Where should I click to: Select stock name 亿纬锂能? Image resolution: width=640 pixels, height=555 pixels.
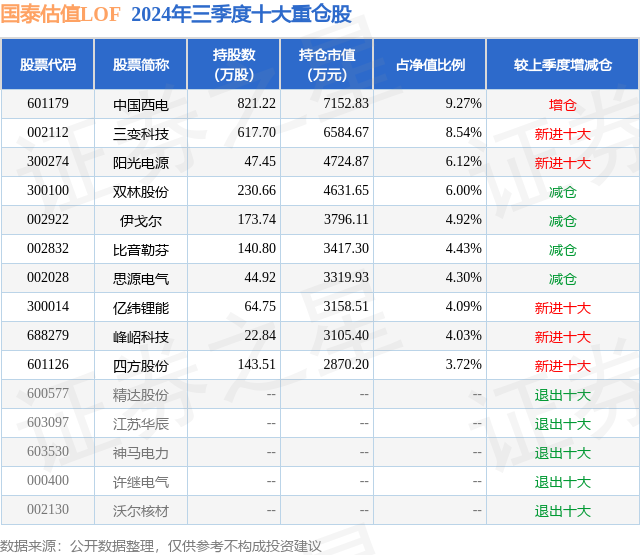pyautogui.click(x=141, y=308)
